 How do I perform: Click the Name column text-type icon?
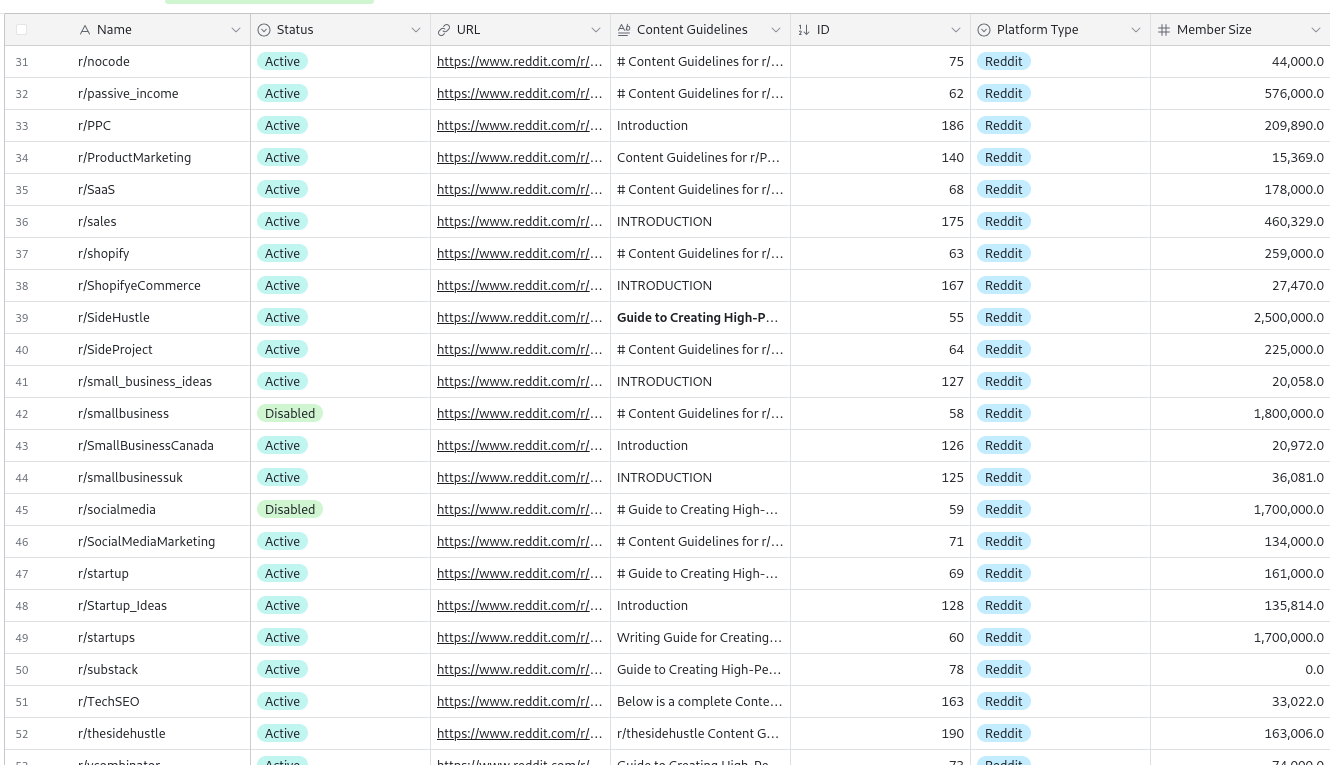point(84,30)
